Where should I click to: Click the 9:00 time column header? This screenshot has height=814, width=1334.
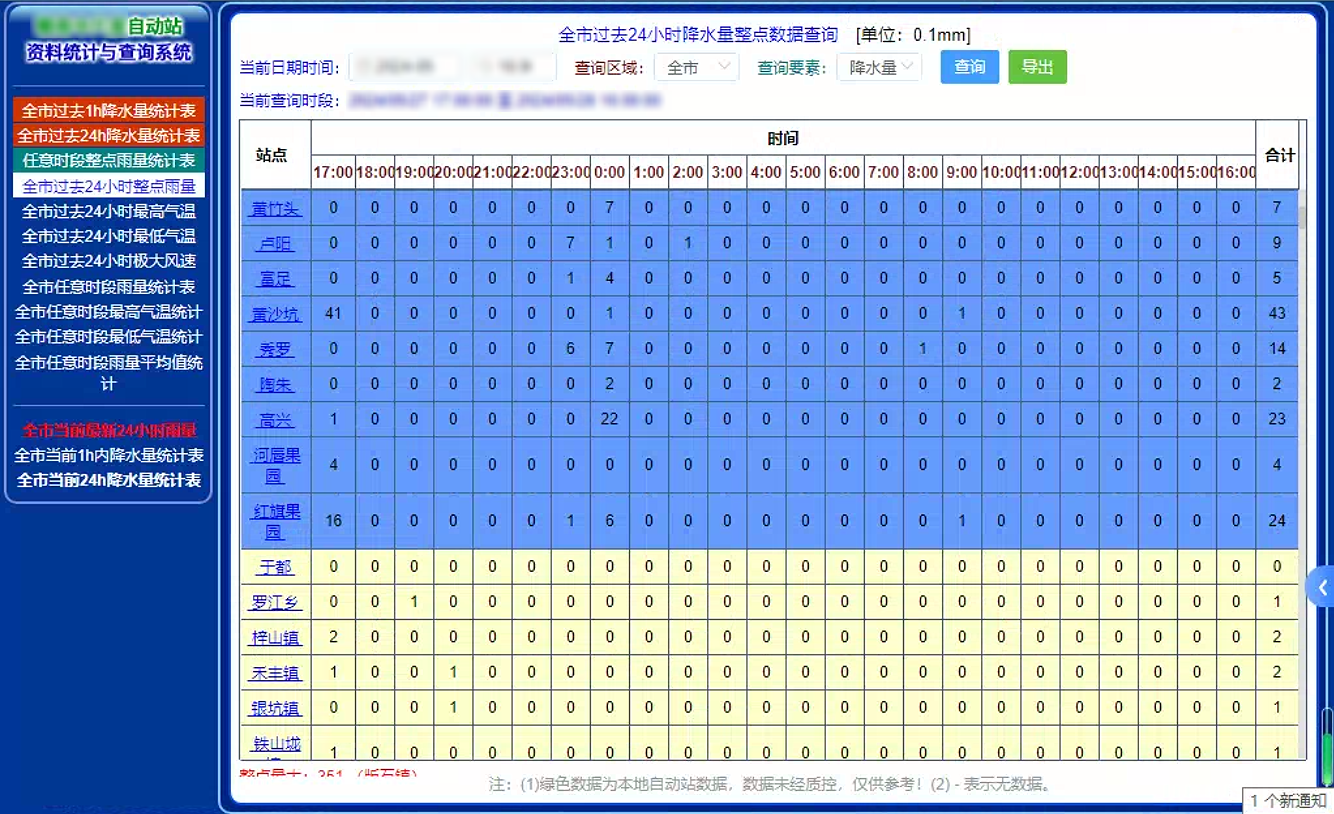click(961, 172)
